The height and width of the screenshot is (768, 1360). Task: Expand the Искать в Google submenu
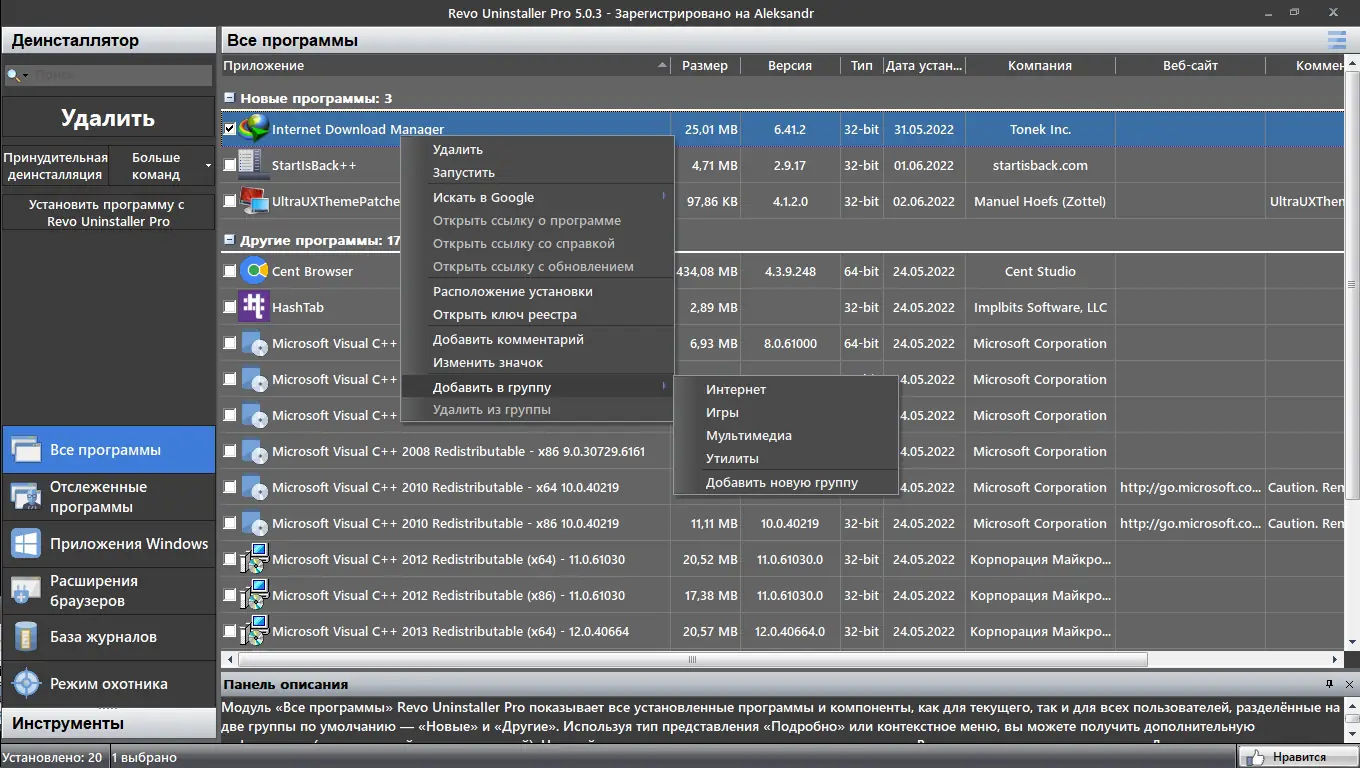coord(537,197)
